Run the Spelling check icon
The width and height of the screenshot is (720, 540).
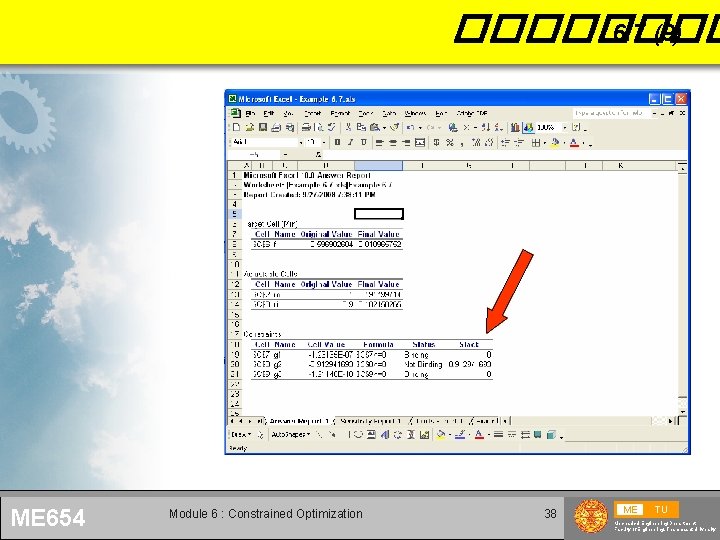pyautogui.click(x=332, y=128)
